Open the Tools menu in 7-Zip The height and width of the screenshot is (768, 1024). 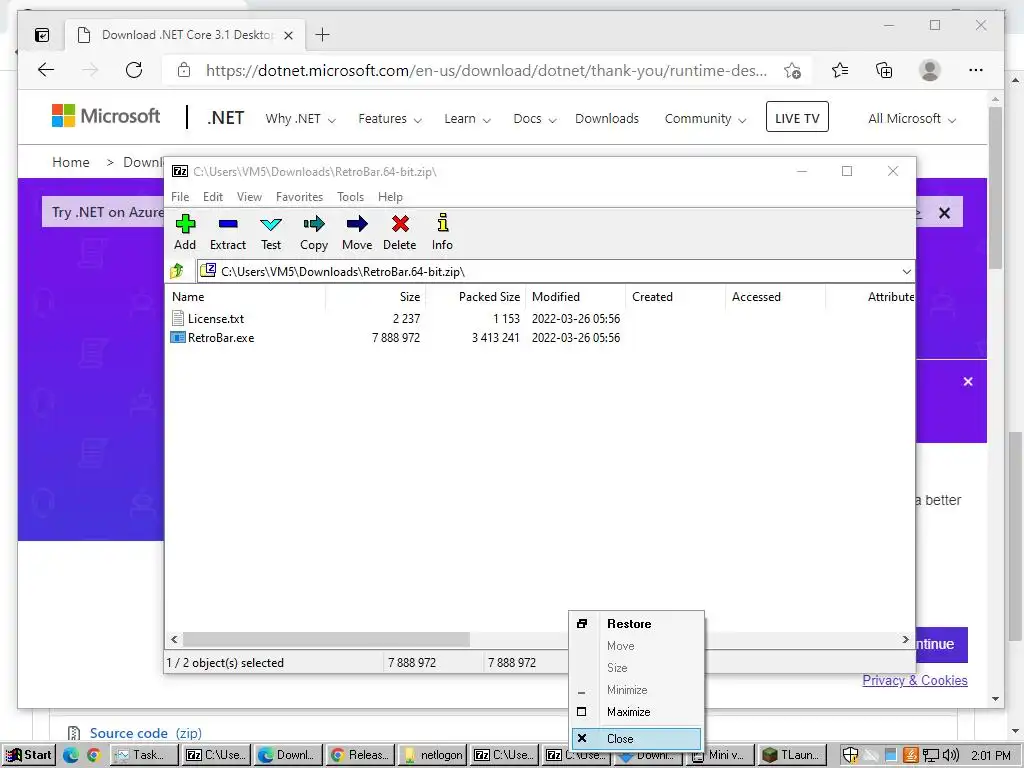pyautogui.click(x=350, y=197)
